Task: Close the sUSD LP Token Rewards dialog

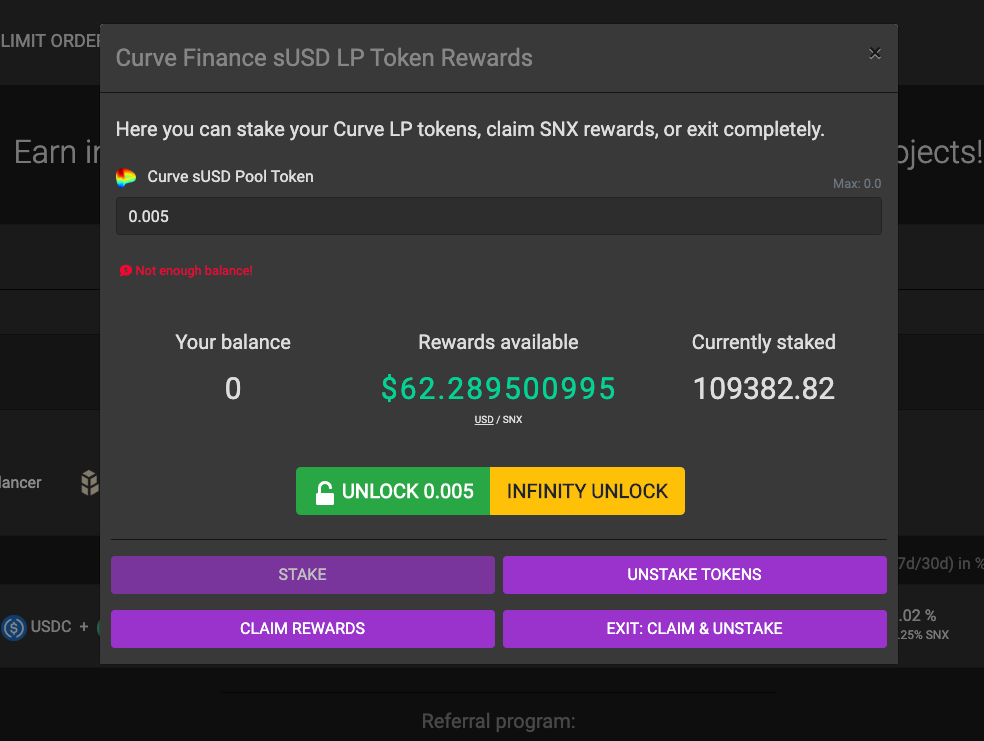Action: [874, 53]
